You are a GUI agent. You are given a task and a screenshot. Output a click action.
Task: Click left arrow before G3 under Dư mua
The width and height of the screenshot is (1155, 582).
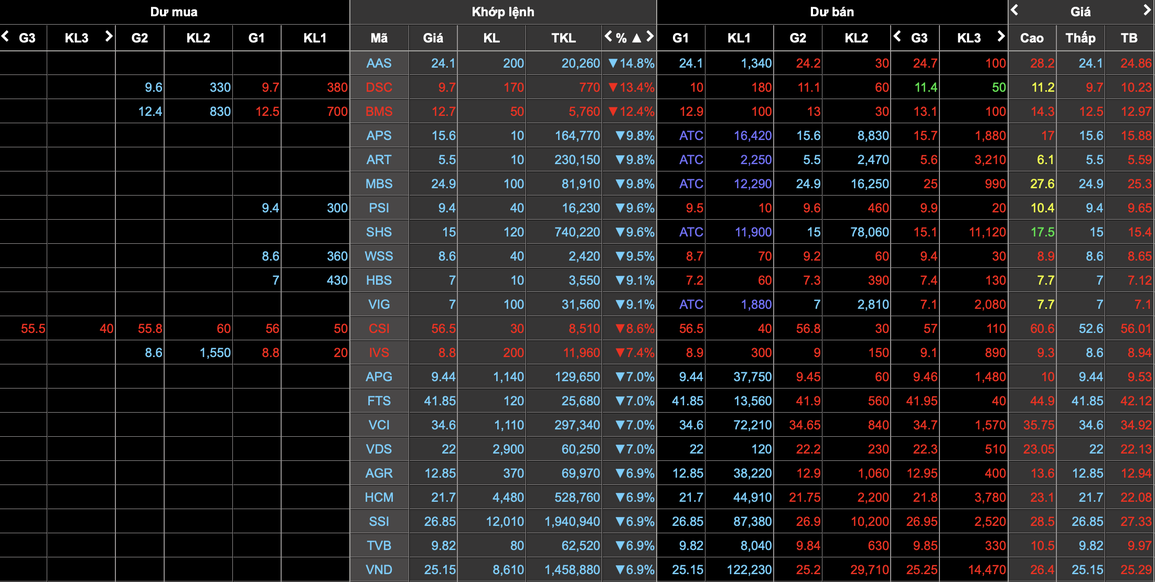6,36
